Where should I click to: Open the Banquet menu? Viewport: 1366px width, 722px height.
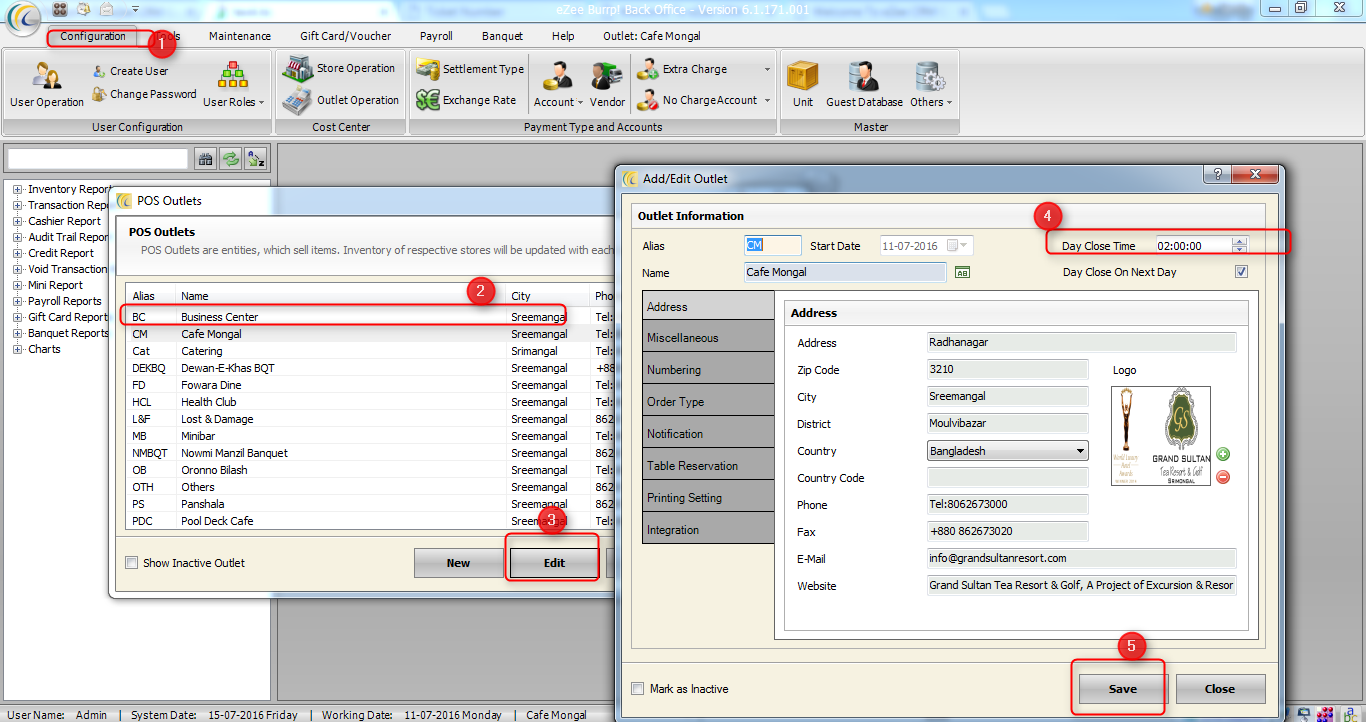[502, 36]
